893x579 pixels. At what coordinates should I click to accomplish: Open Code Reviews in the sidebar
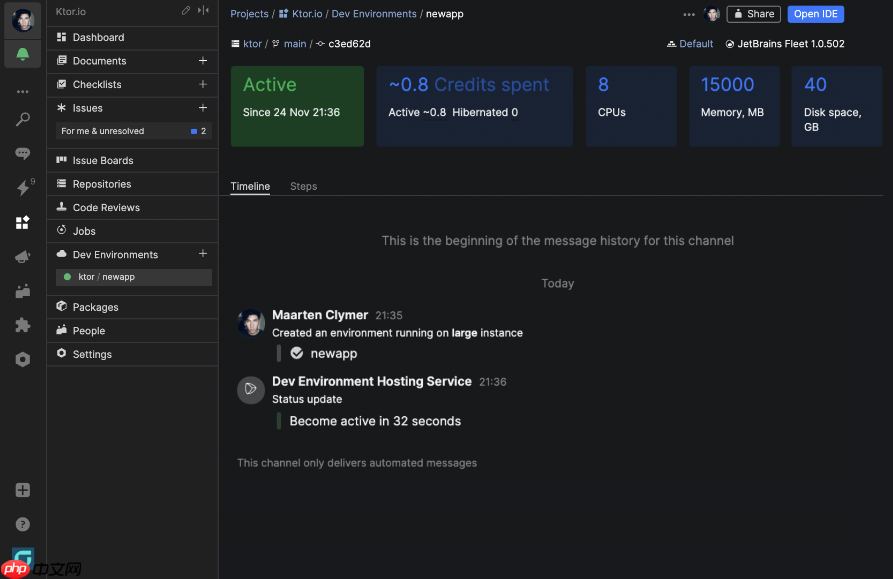tap(106, 208)
